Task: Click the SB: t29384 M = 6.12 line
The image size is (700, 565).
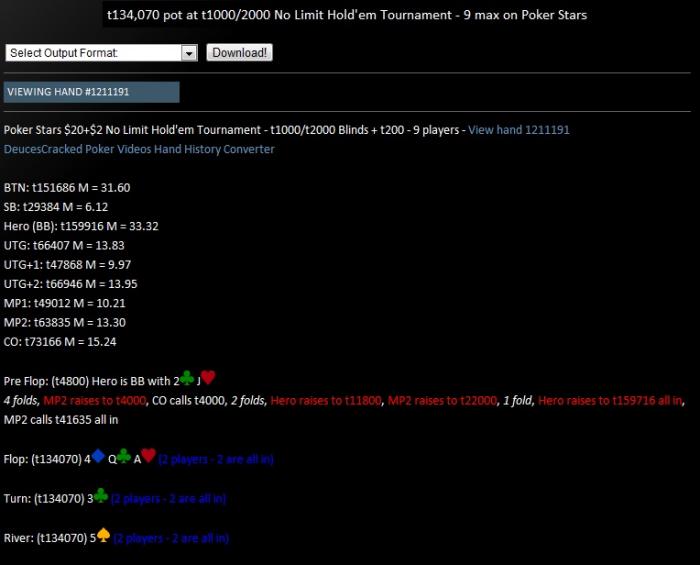Action: [56, 207]
